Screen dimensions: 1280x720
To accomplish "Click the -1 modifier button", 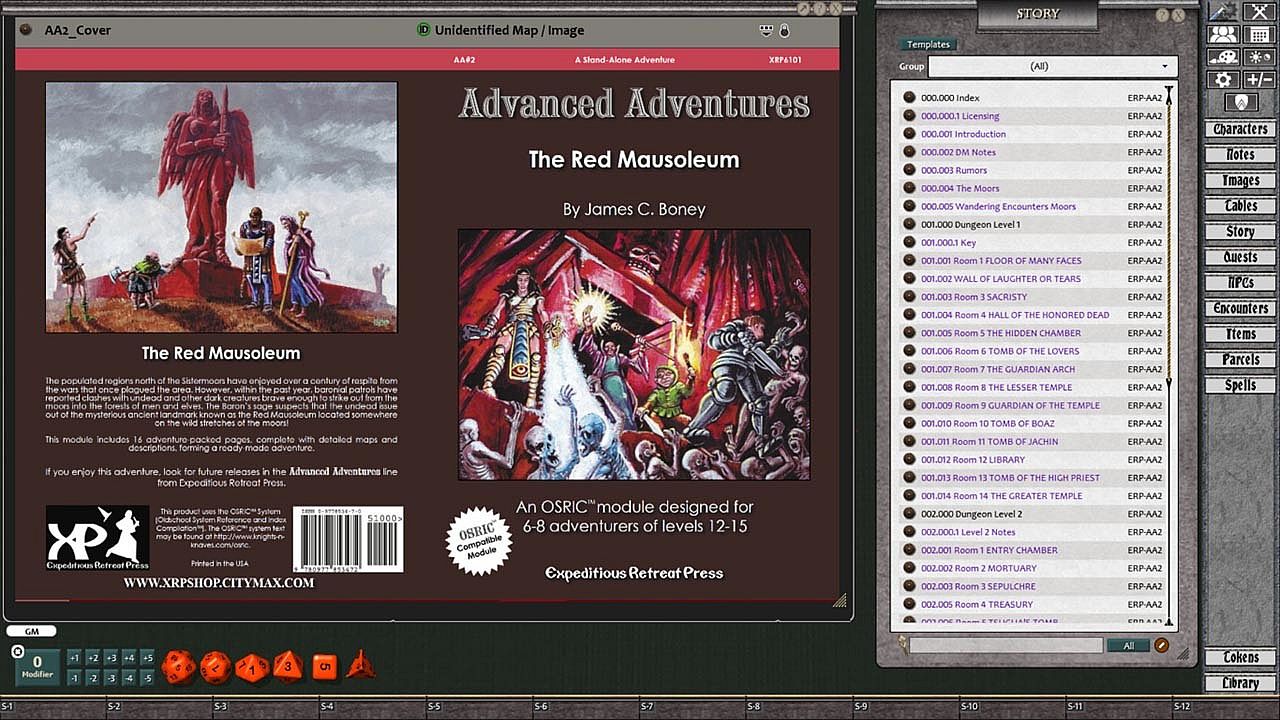I will pyautogui.click(x=74, y=678).
